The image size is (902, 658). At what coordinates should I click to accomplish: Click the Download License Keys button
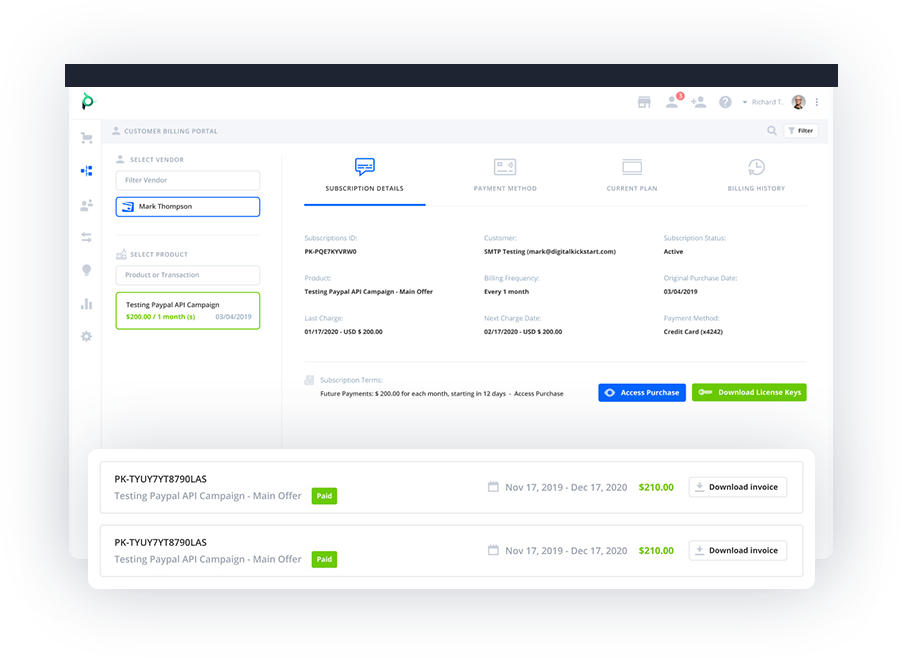(748, 393)
